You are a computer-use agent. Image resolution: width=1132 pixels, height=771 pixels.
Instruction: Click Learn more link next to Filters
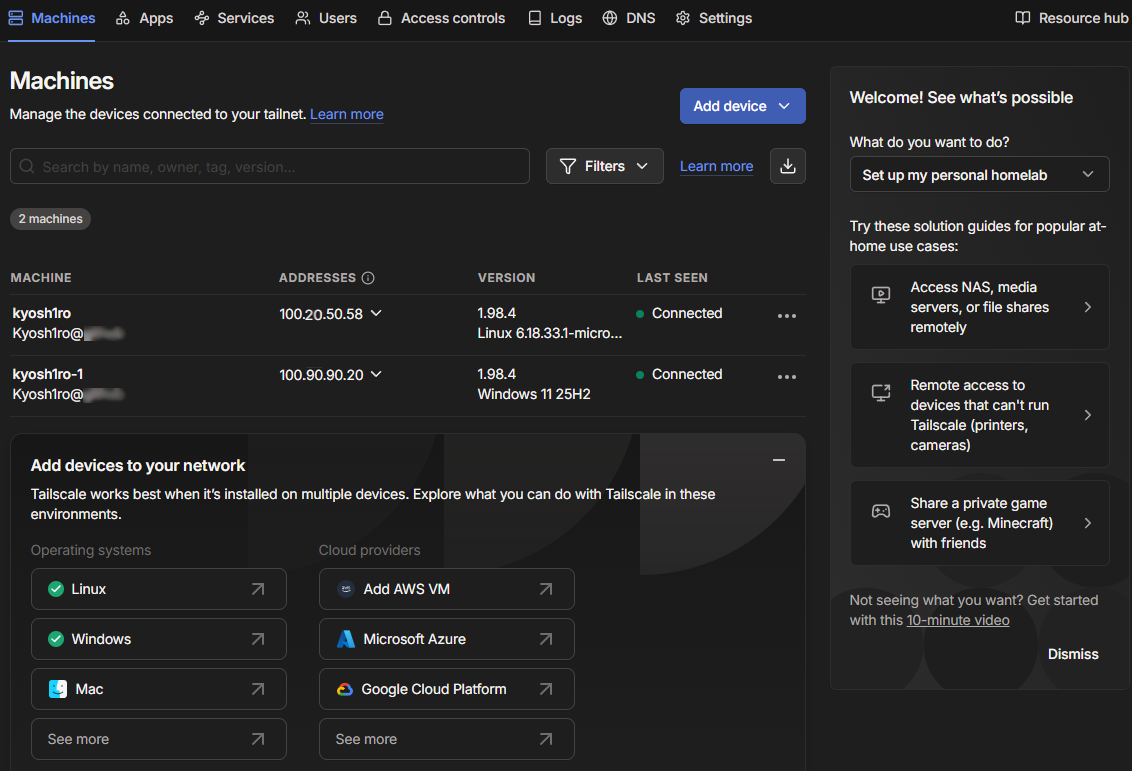(x=716, y=166)
